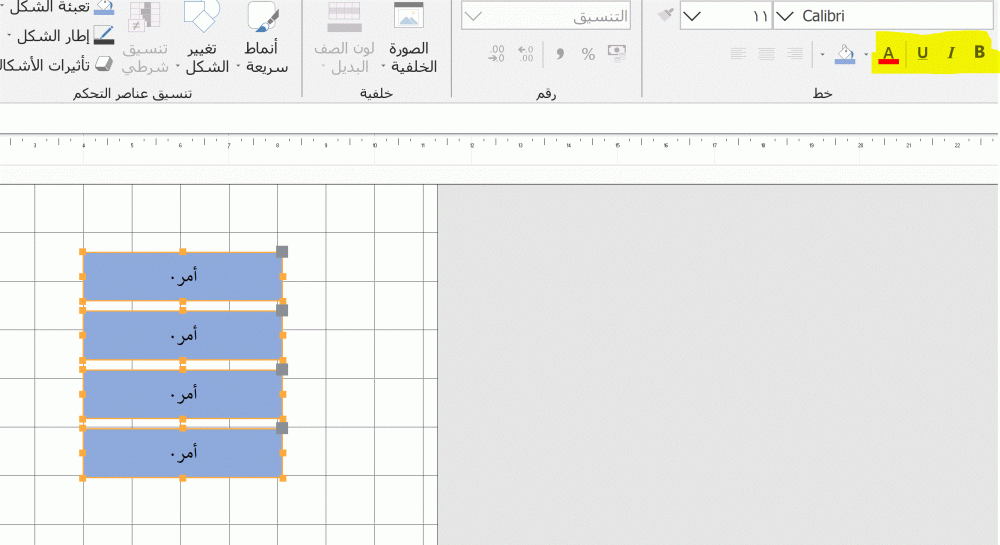The width and height of the screenshot is (1000, 545).
Task: Open the Calibri font name dropdown
Action: click(x=786, y=16)
